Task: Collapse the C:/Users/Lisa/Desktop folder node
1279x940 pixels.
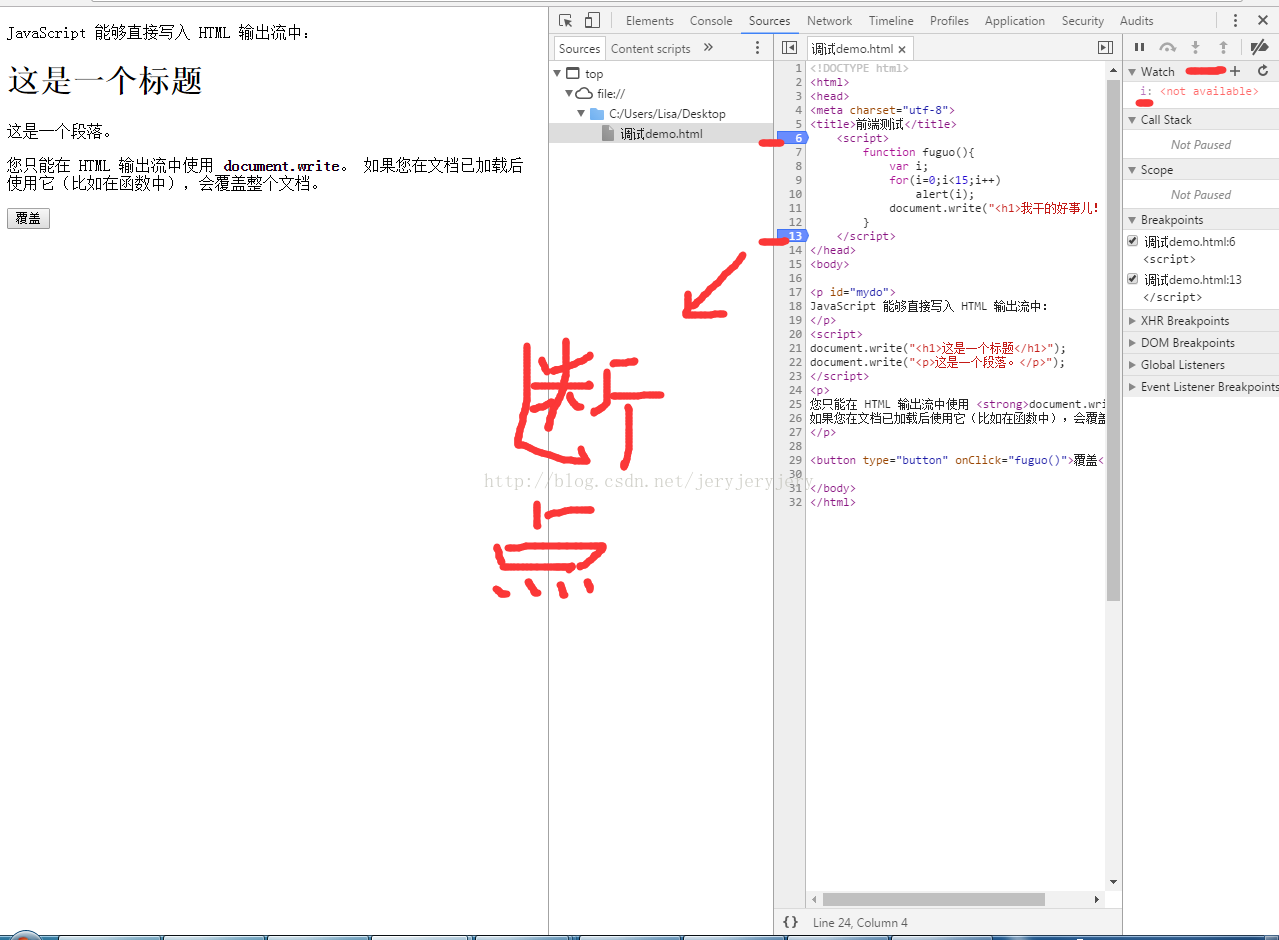Action: pos(581,113)
